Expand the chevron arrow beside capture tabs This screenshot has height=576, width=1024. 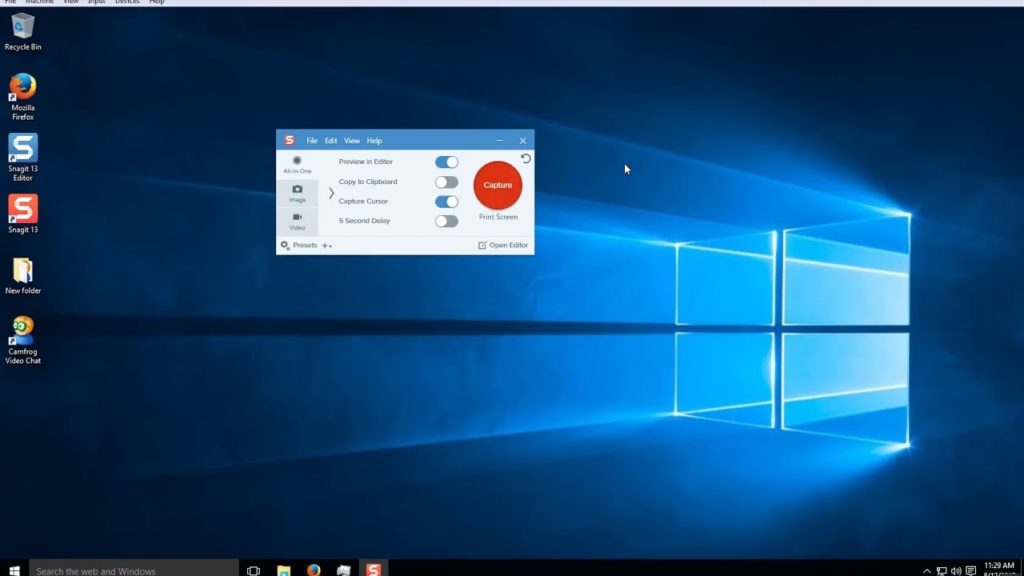click(x=331, y=193)
